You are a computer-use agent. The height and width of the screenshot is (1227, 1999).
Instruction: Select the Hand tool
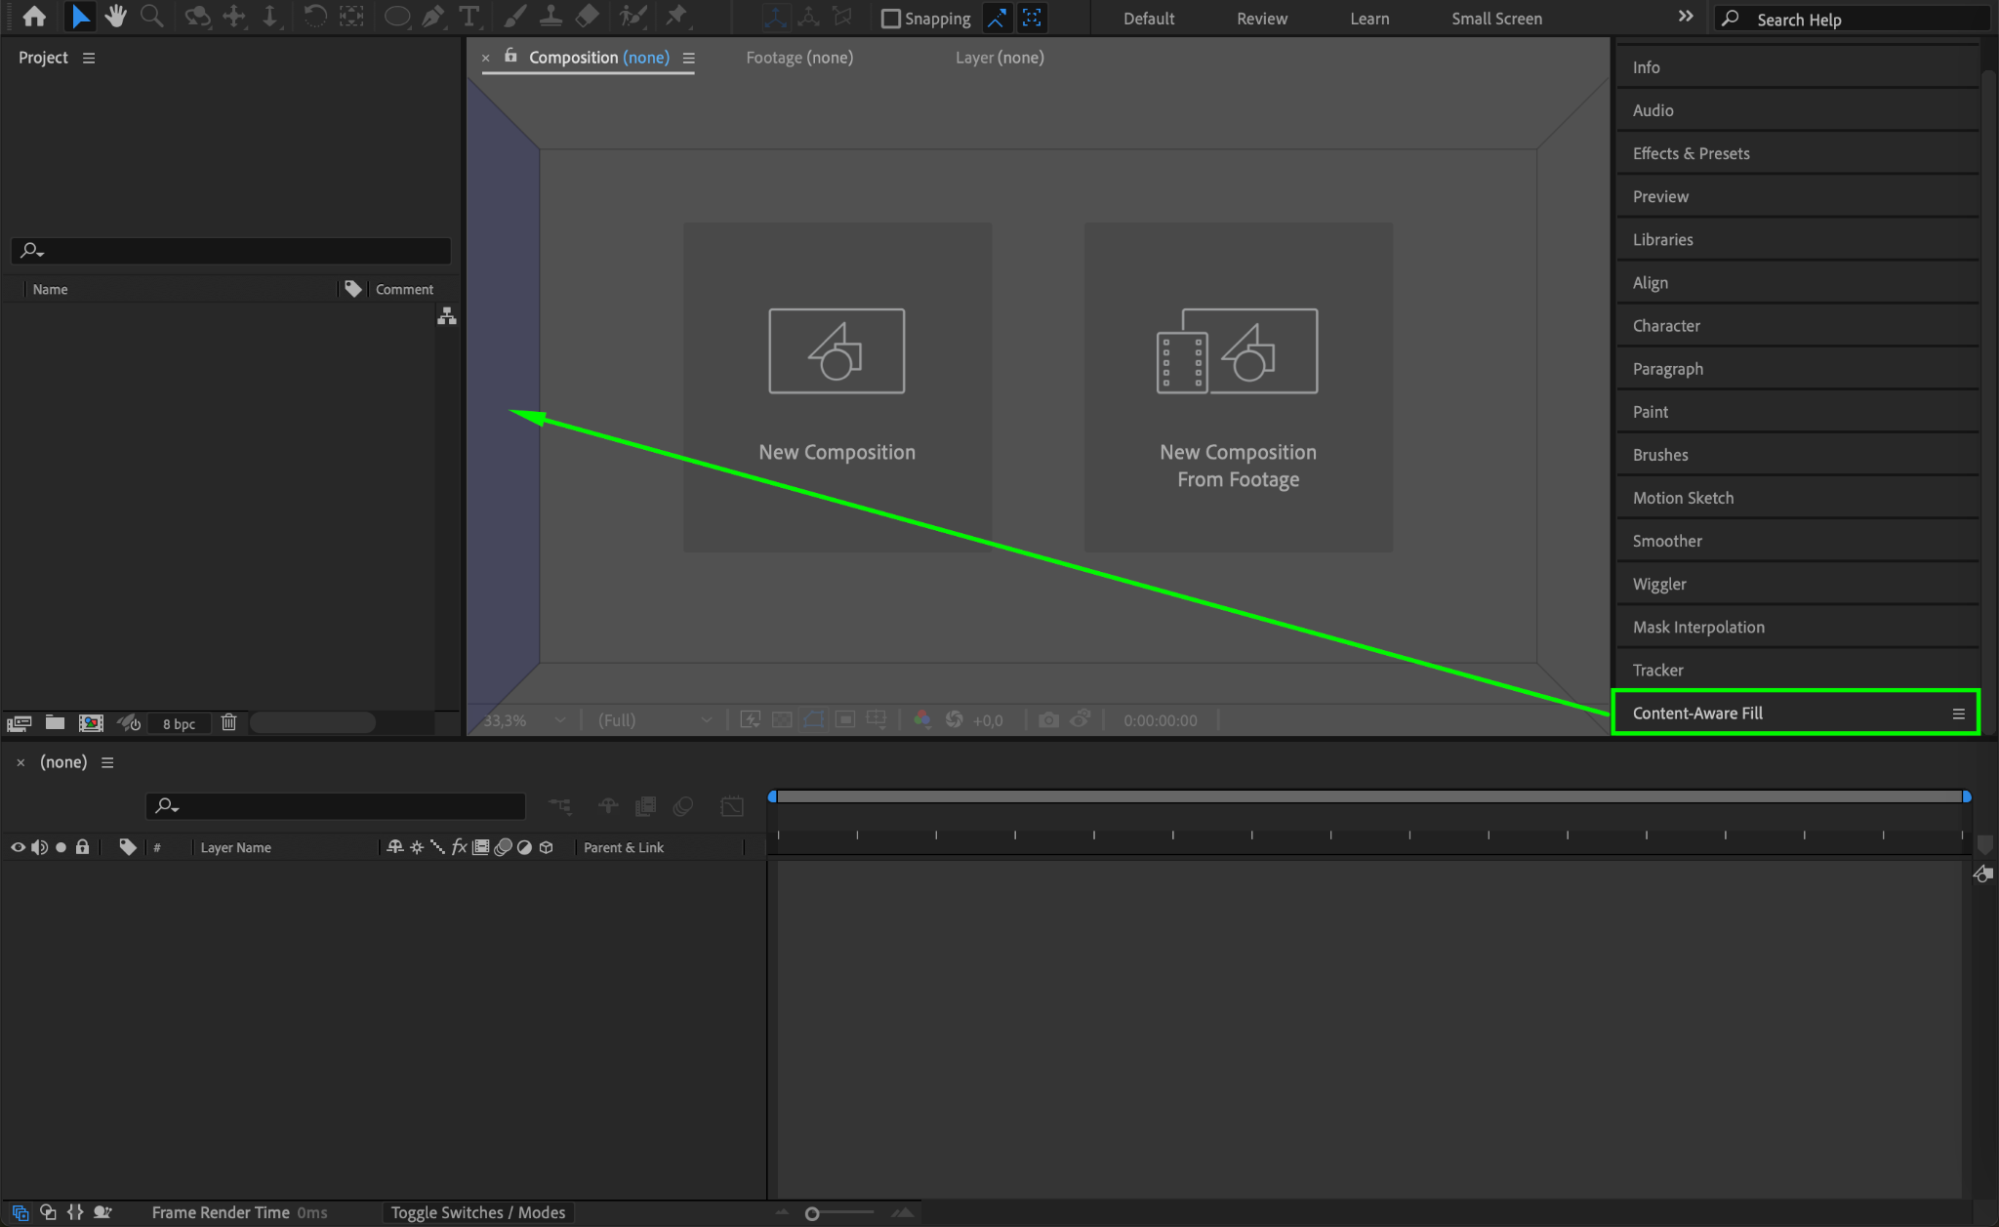(115, 16)
